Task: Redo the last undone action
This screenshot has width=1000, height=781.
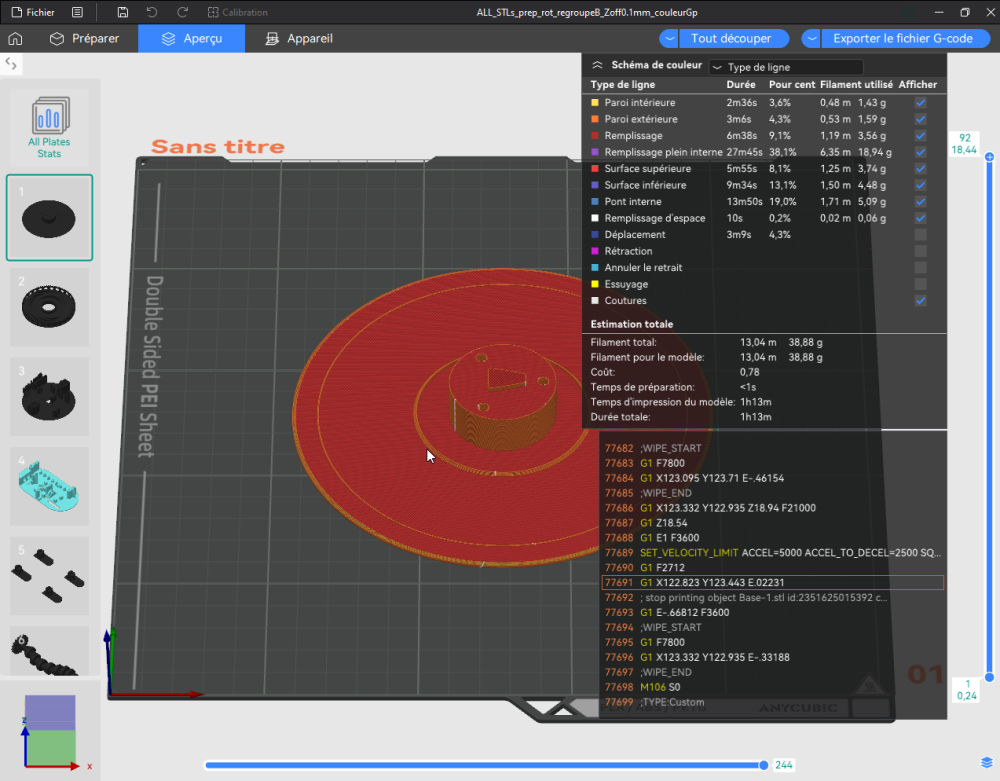Action: [x=182, y=12]
